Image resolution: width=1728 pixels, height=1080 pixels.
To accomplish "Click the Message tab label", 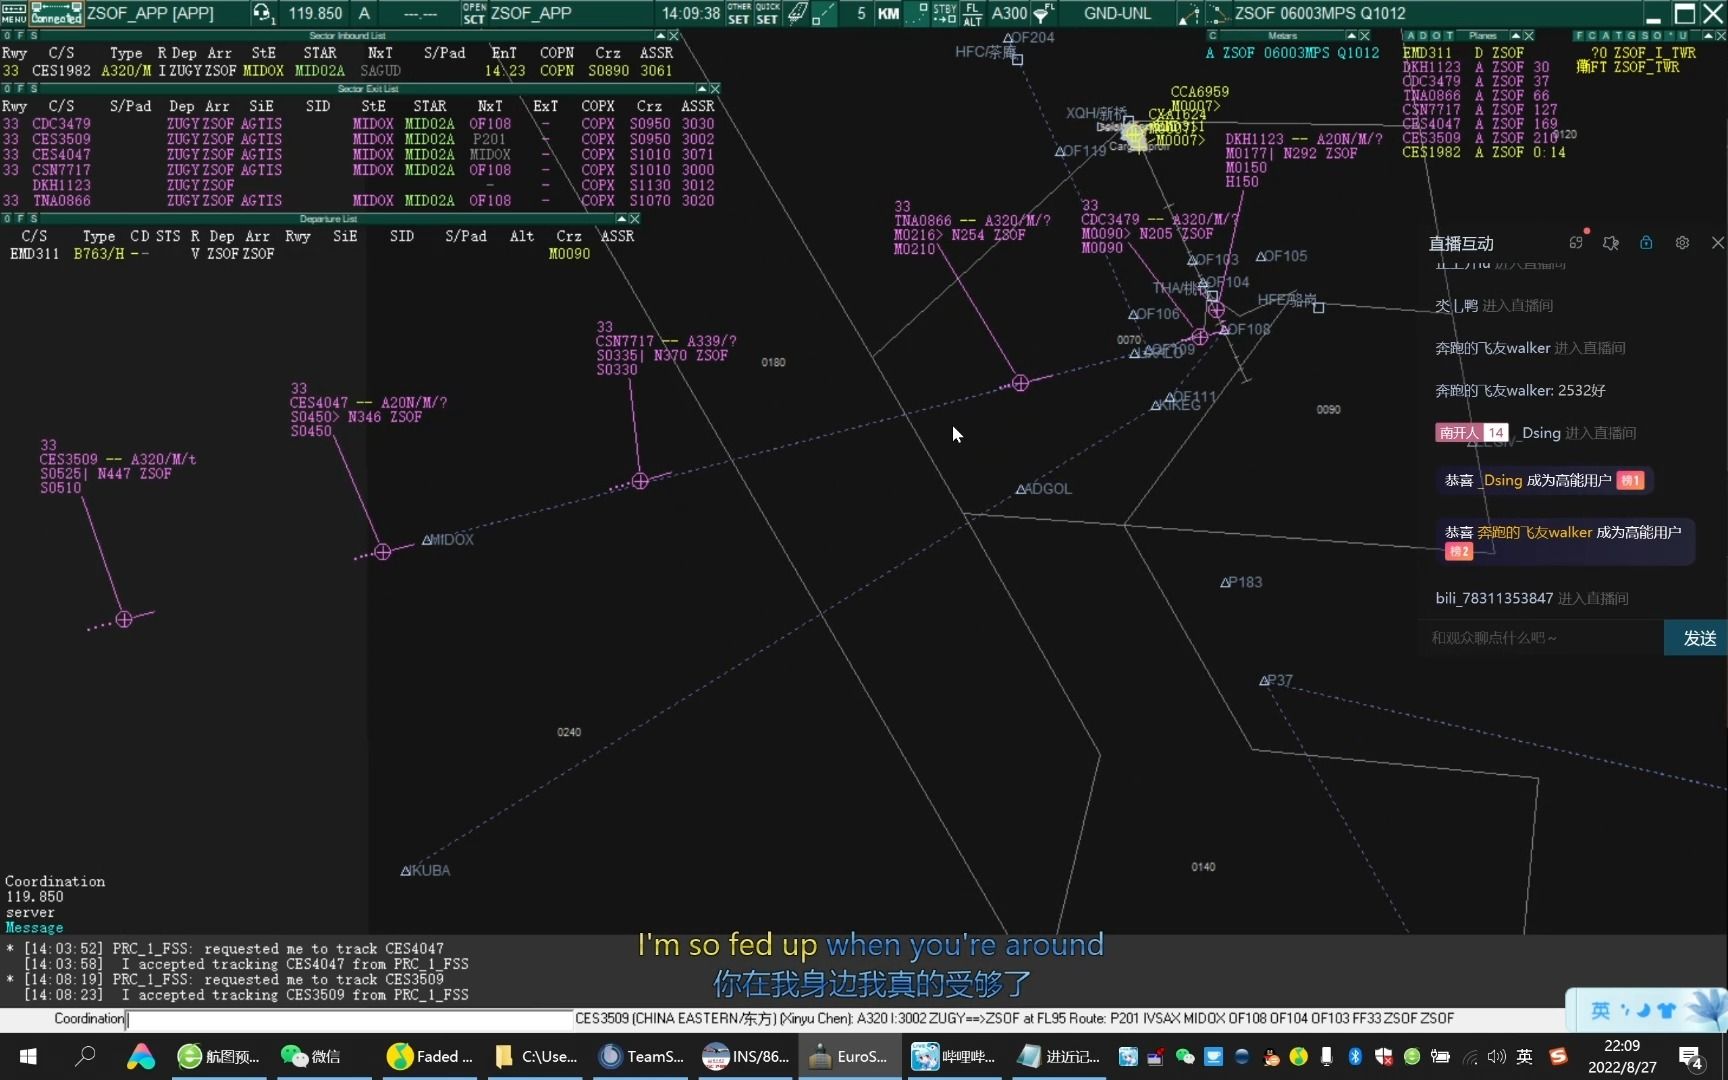I will pos(34,928).
